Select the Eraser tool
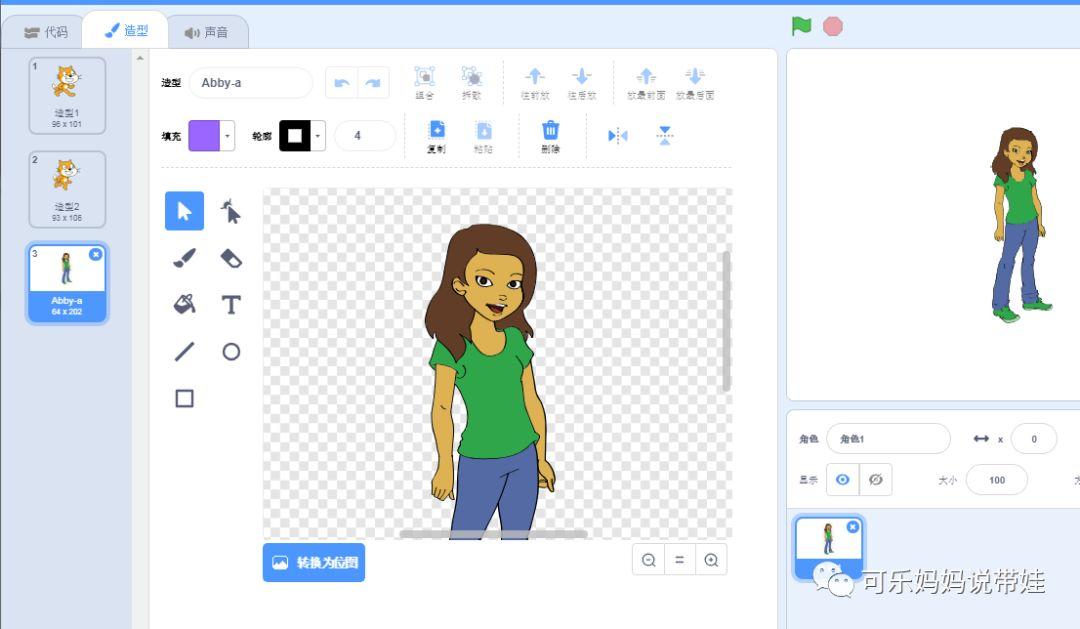The height and width of the screenshot is (629, 1080). pos(231,258)
